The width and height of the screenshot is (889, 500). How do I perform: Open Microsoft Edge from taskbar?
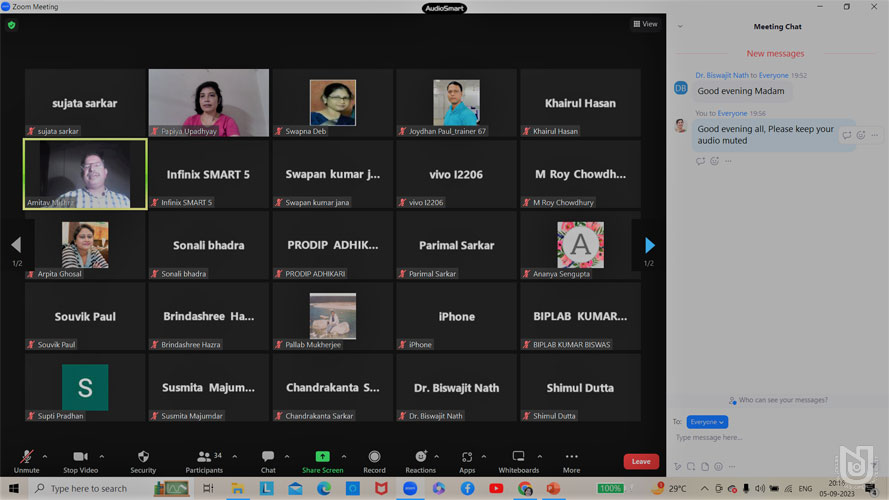tap(324, 488)
